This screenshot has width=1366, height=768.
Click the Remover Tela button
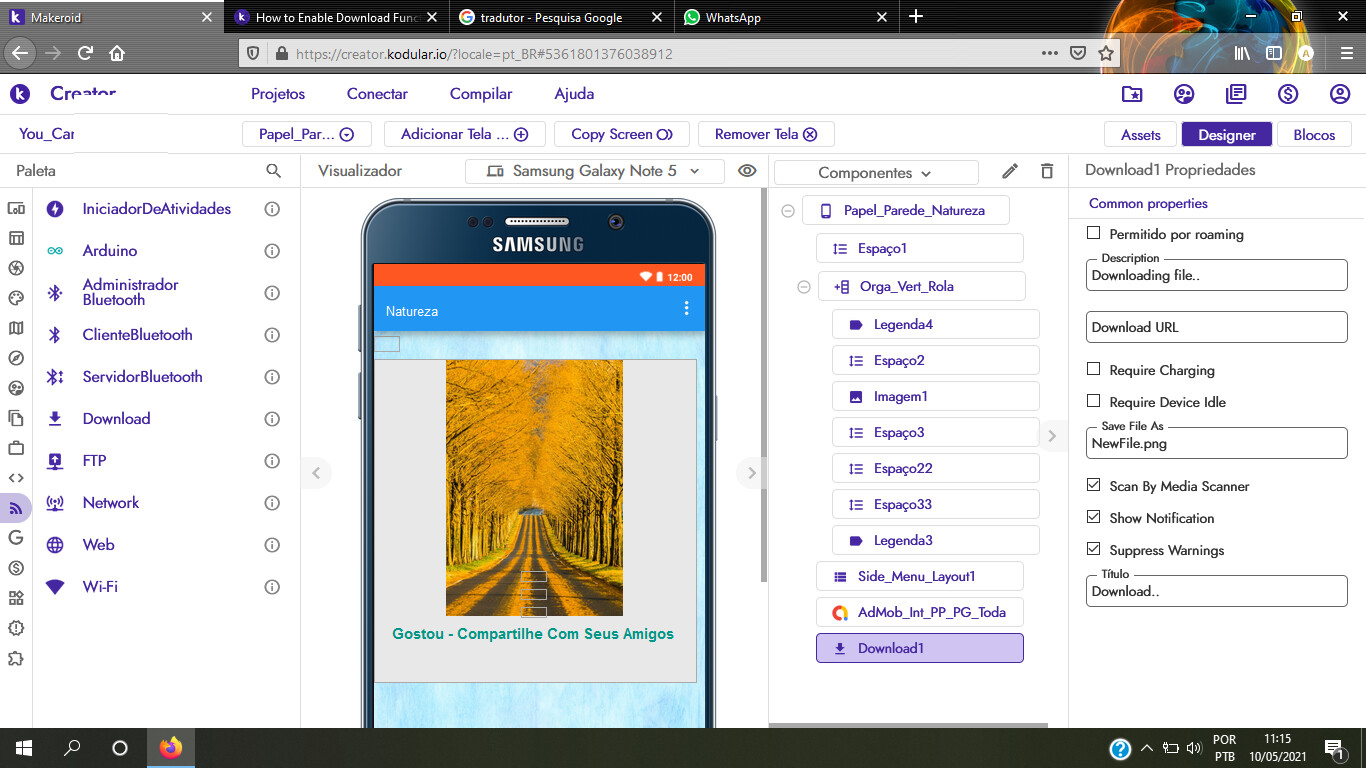coord(766,134)
